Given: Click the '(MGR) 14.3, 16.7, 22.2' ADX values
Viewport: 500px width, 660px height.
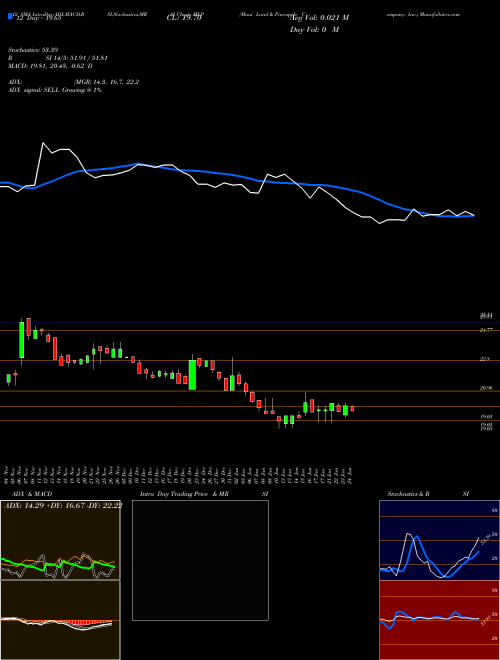Looking at the screenshot, I should coord(106,82).
